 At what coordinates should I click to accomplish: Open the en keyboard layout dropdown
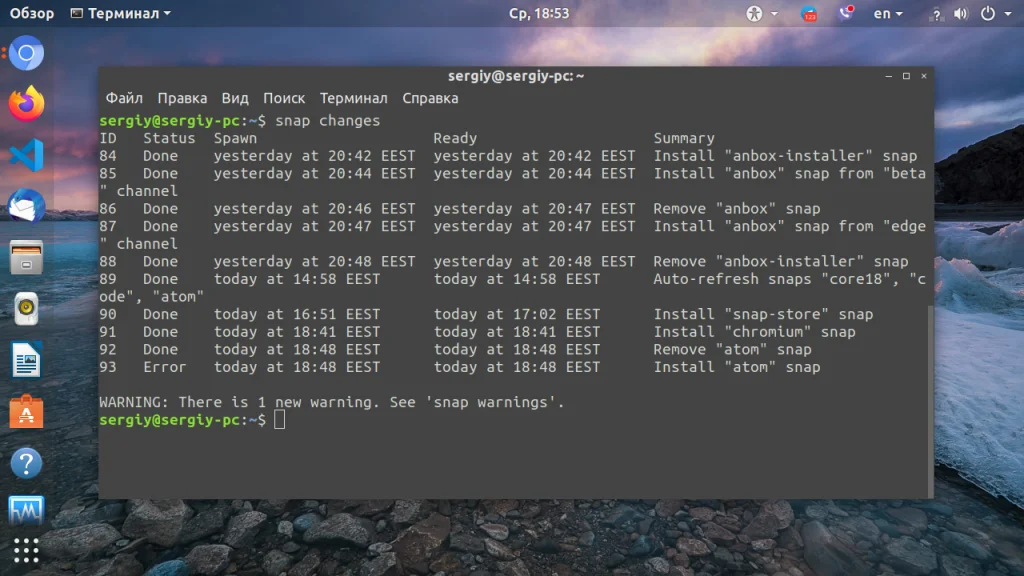coord(888,14)
